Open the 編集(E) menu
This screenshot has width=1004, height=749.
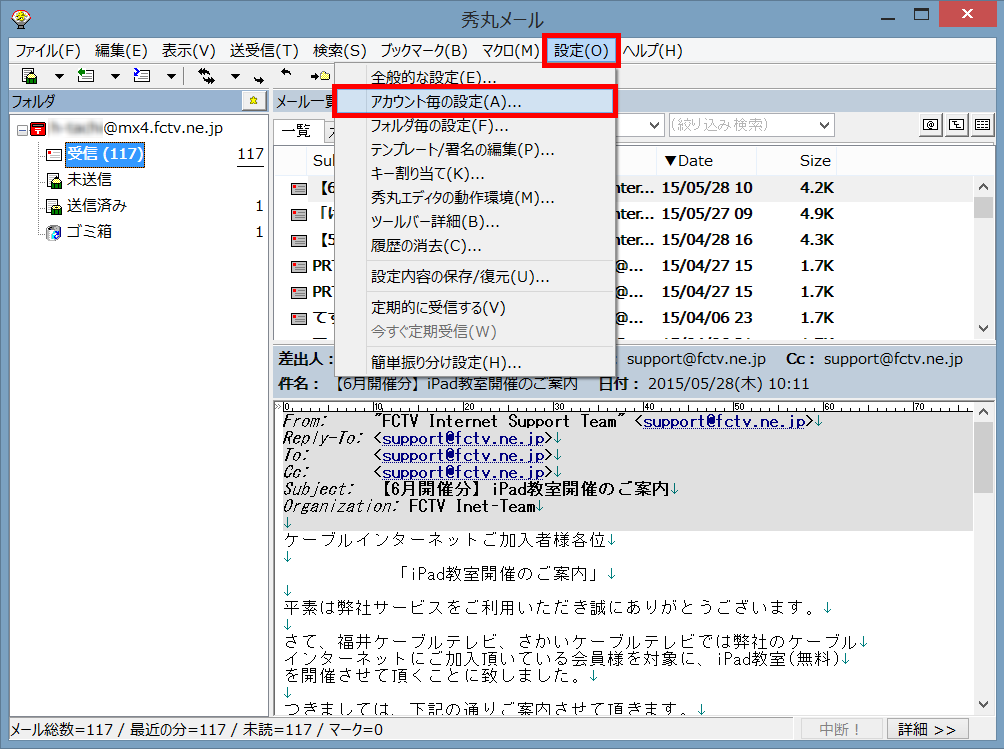tap(121, 51)
